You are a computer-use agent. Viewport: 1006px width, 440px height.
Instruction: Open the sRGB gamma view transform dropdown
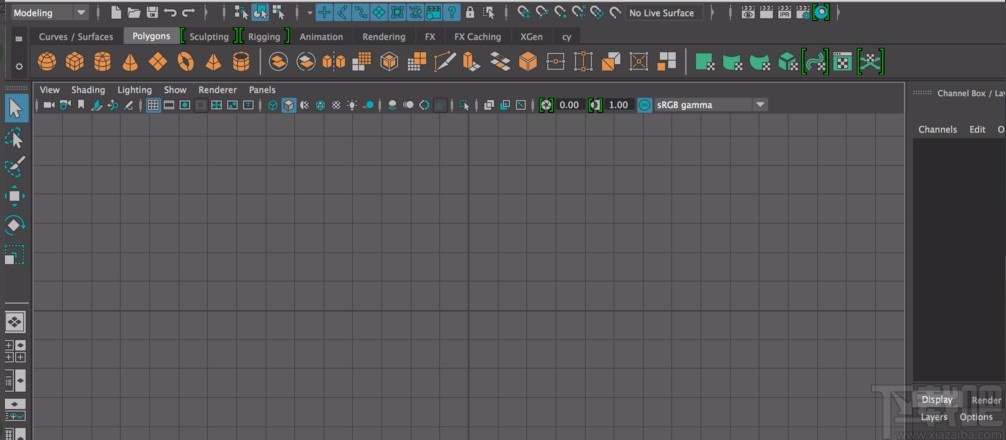[x=711, y=105]
